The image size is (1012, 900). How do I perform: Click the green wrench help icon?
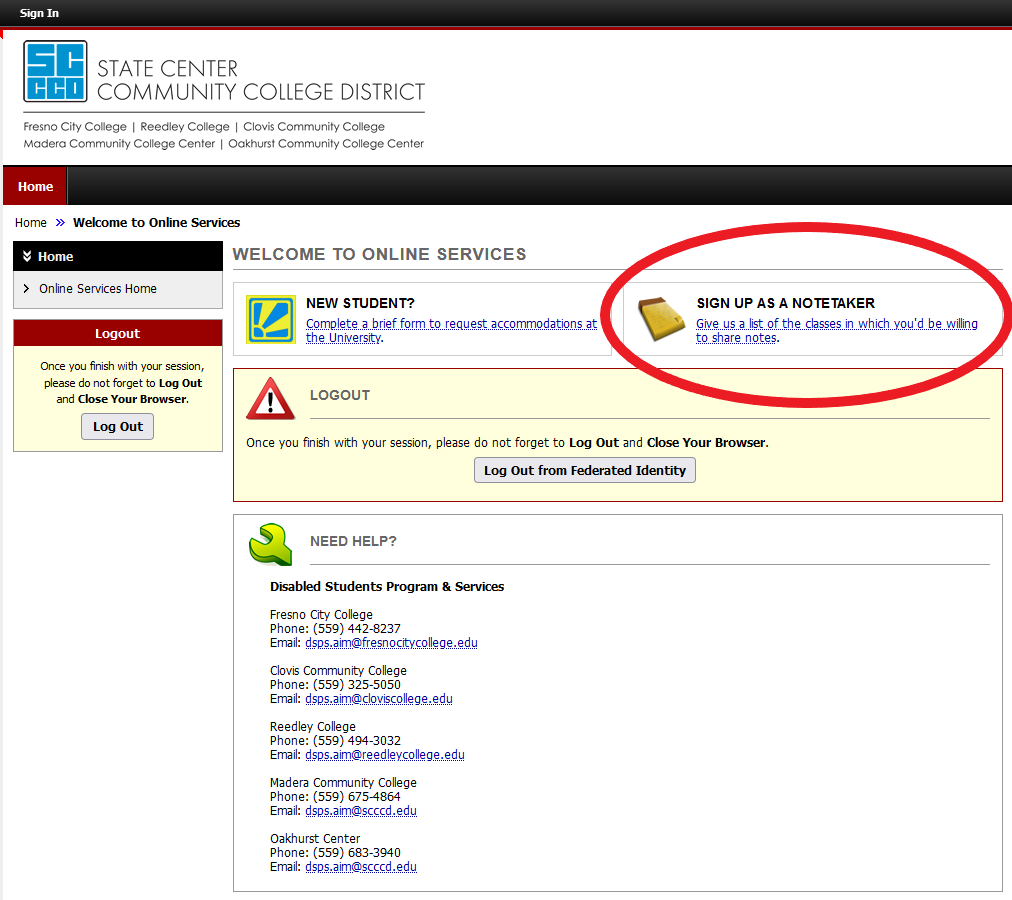pyautogui.click(x=271, y=544)
